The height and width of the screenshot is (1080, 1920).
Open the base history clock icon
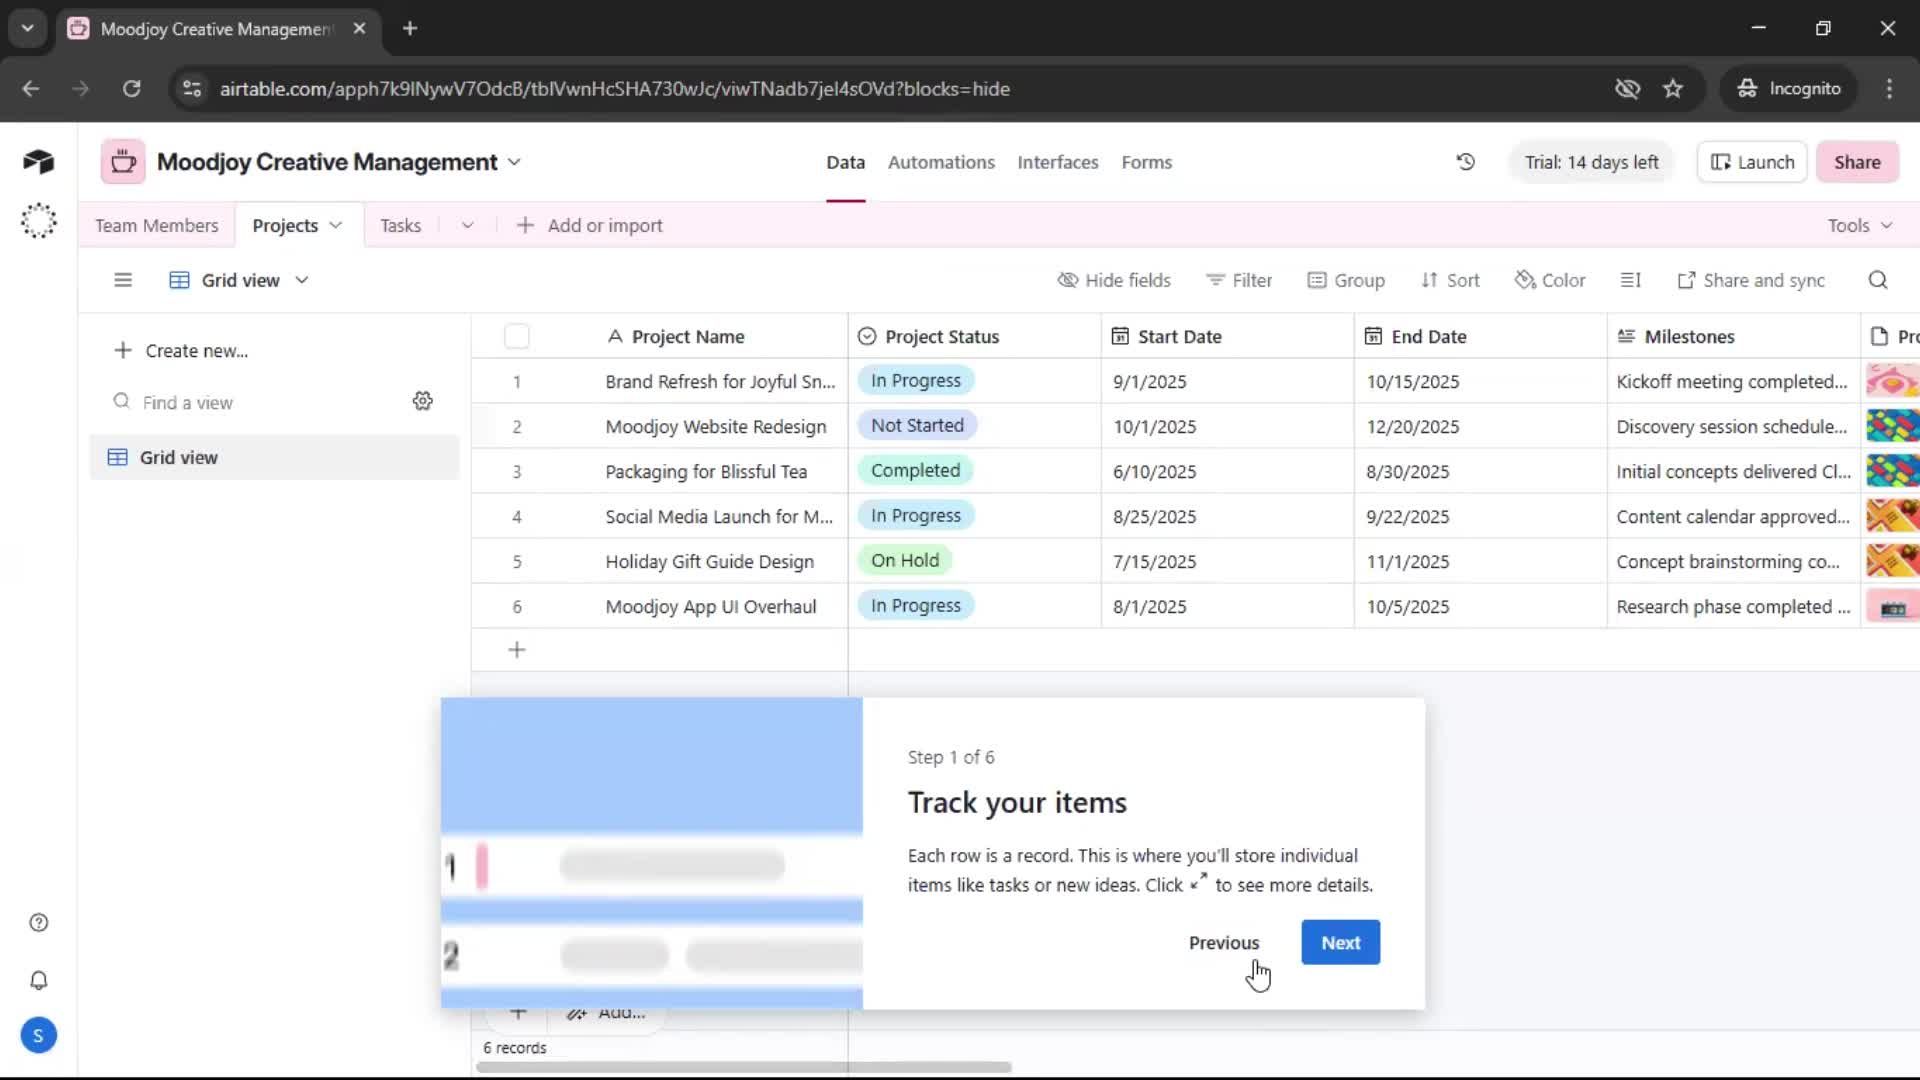click(x=1465, y=162)
